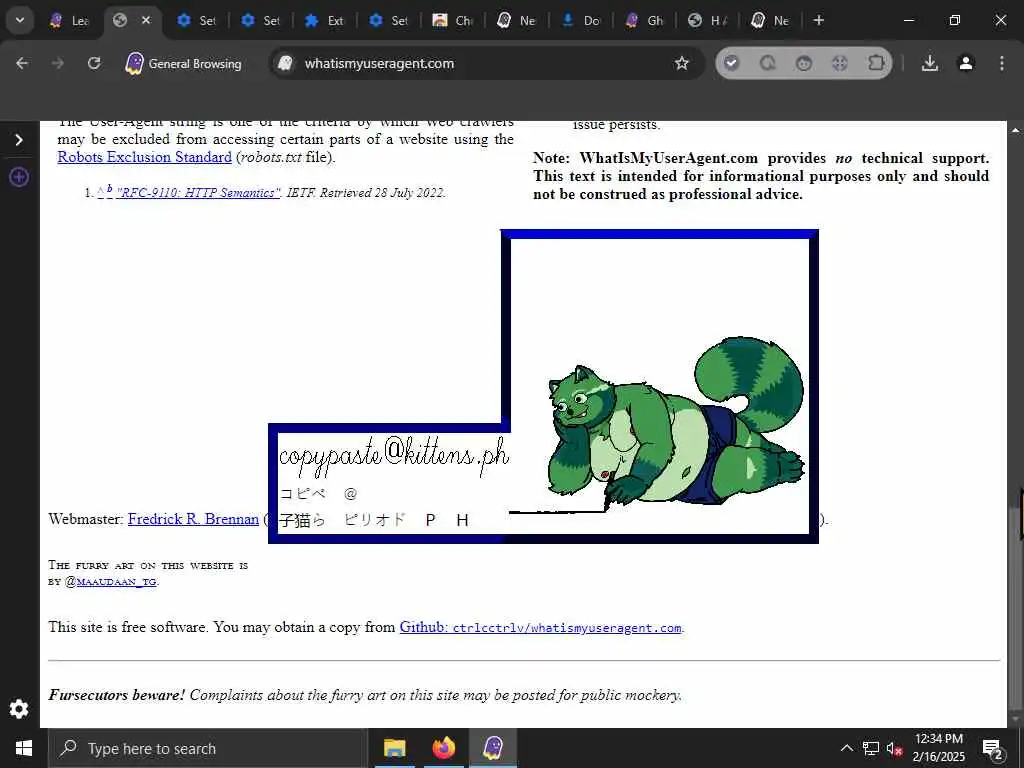Open a new tab with plus button
1024x768 pixels.
click(819, 20)
